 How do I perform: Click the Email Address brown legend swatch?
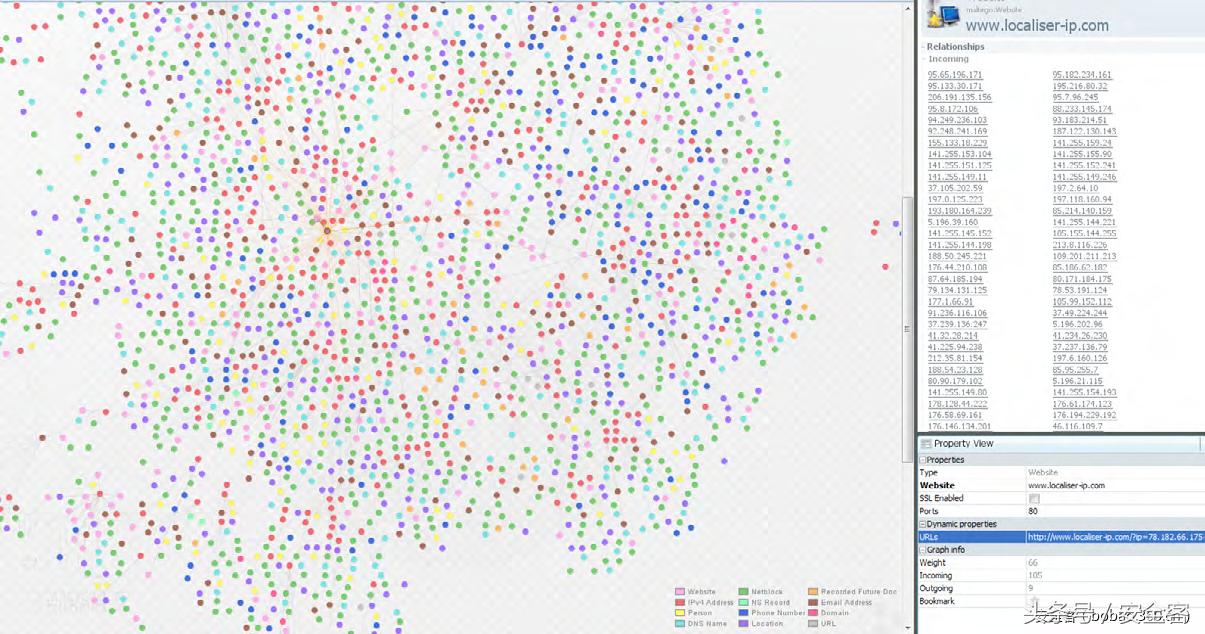click(814, 603)
